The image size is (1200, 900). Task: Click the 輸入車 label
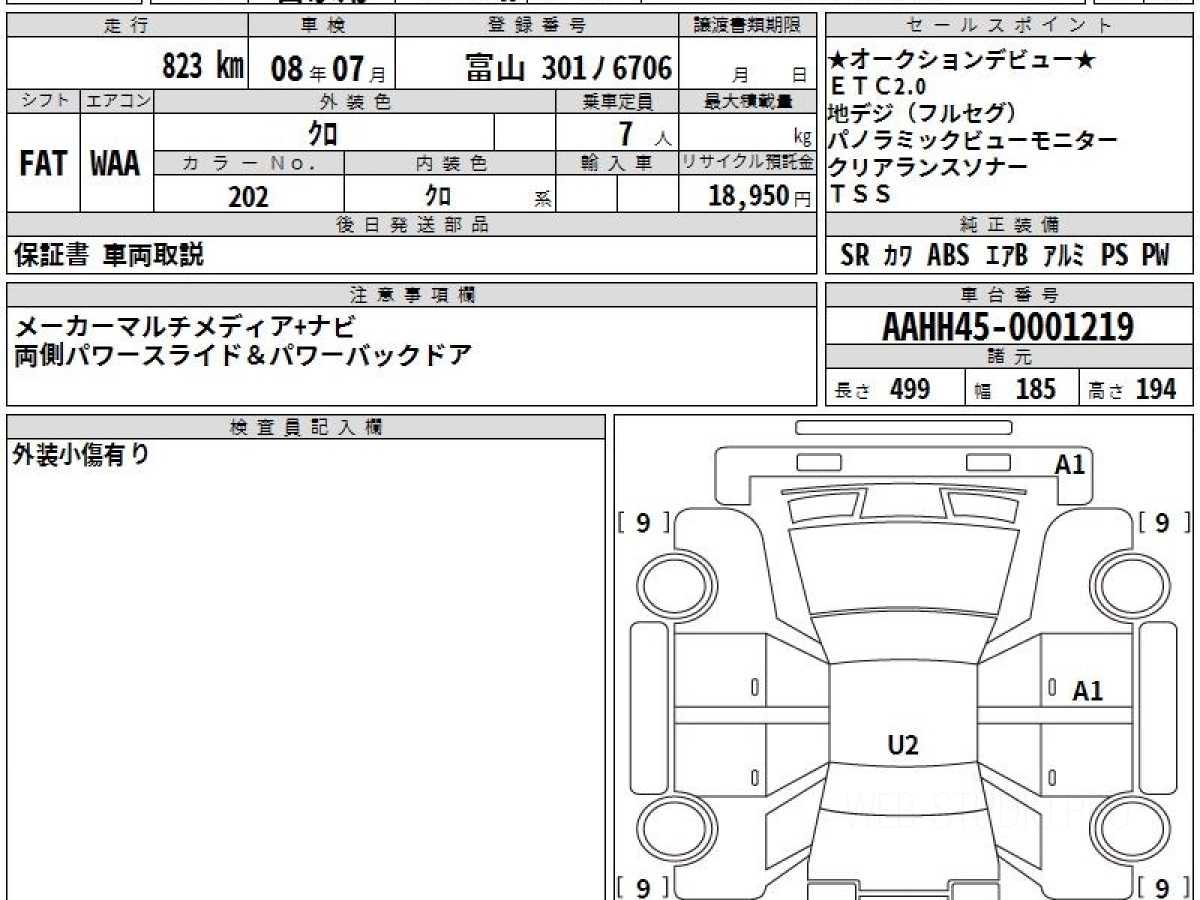[x=617, y=163]
